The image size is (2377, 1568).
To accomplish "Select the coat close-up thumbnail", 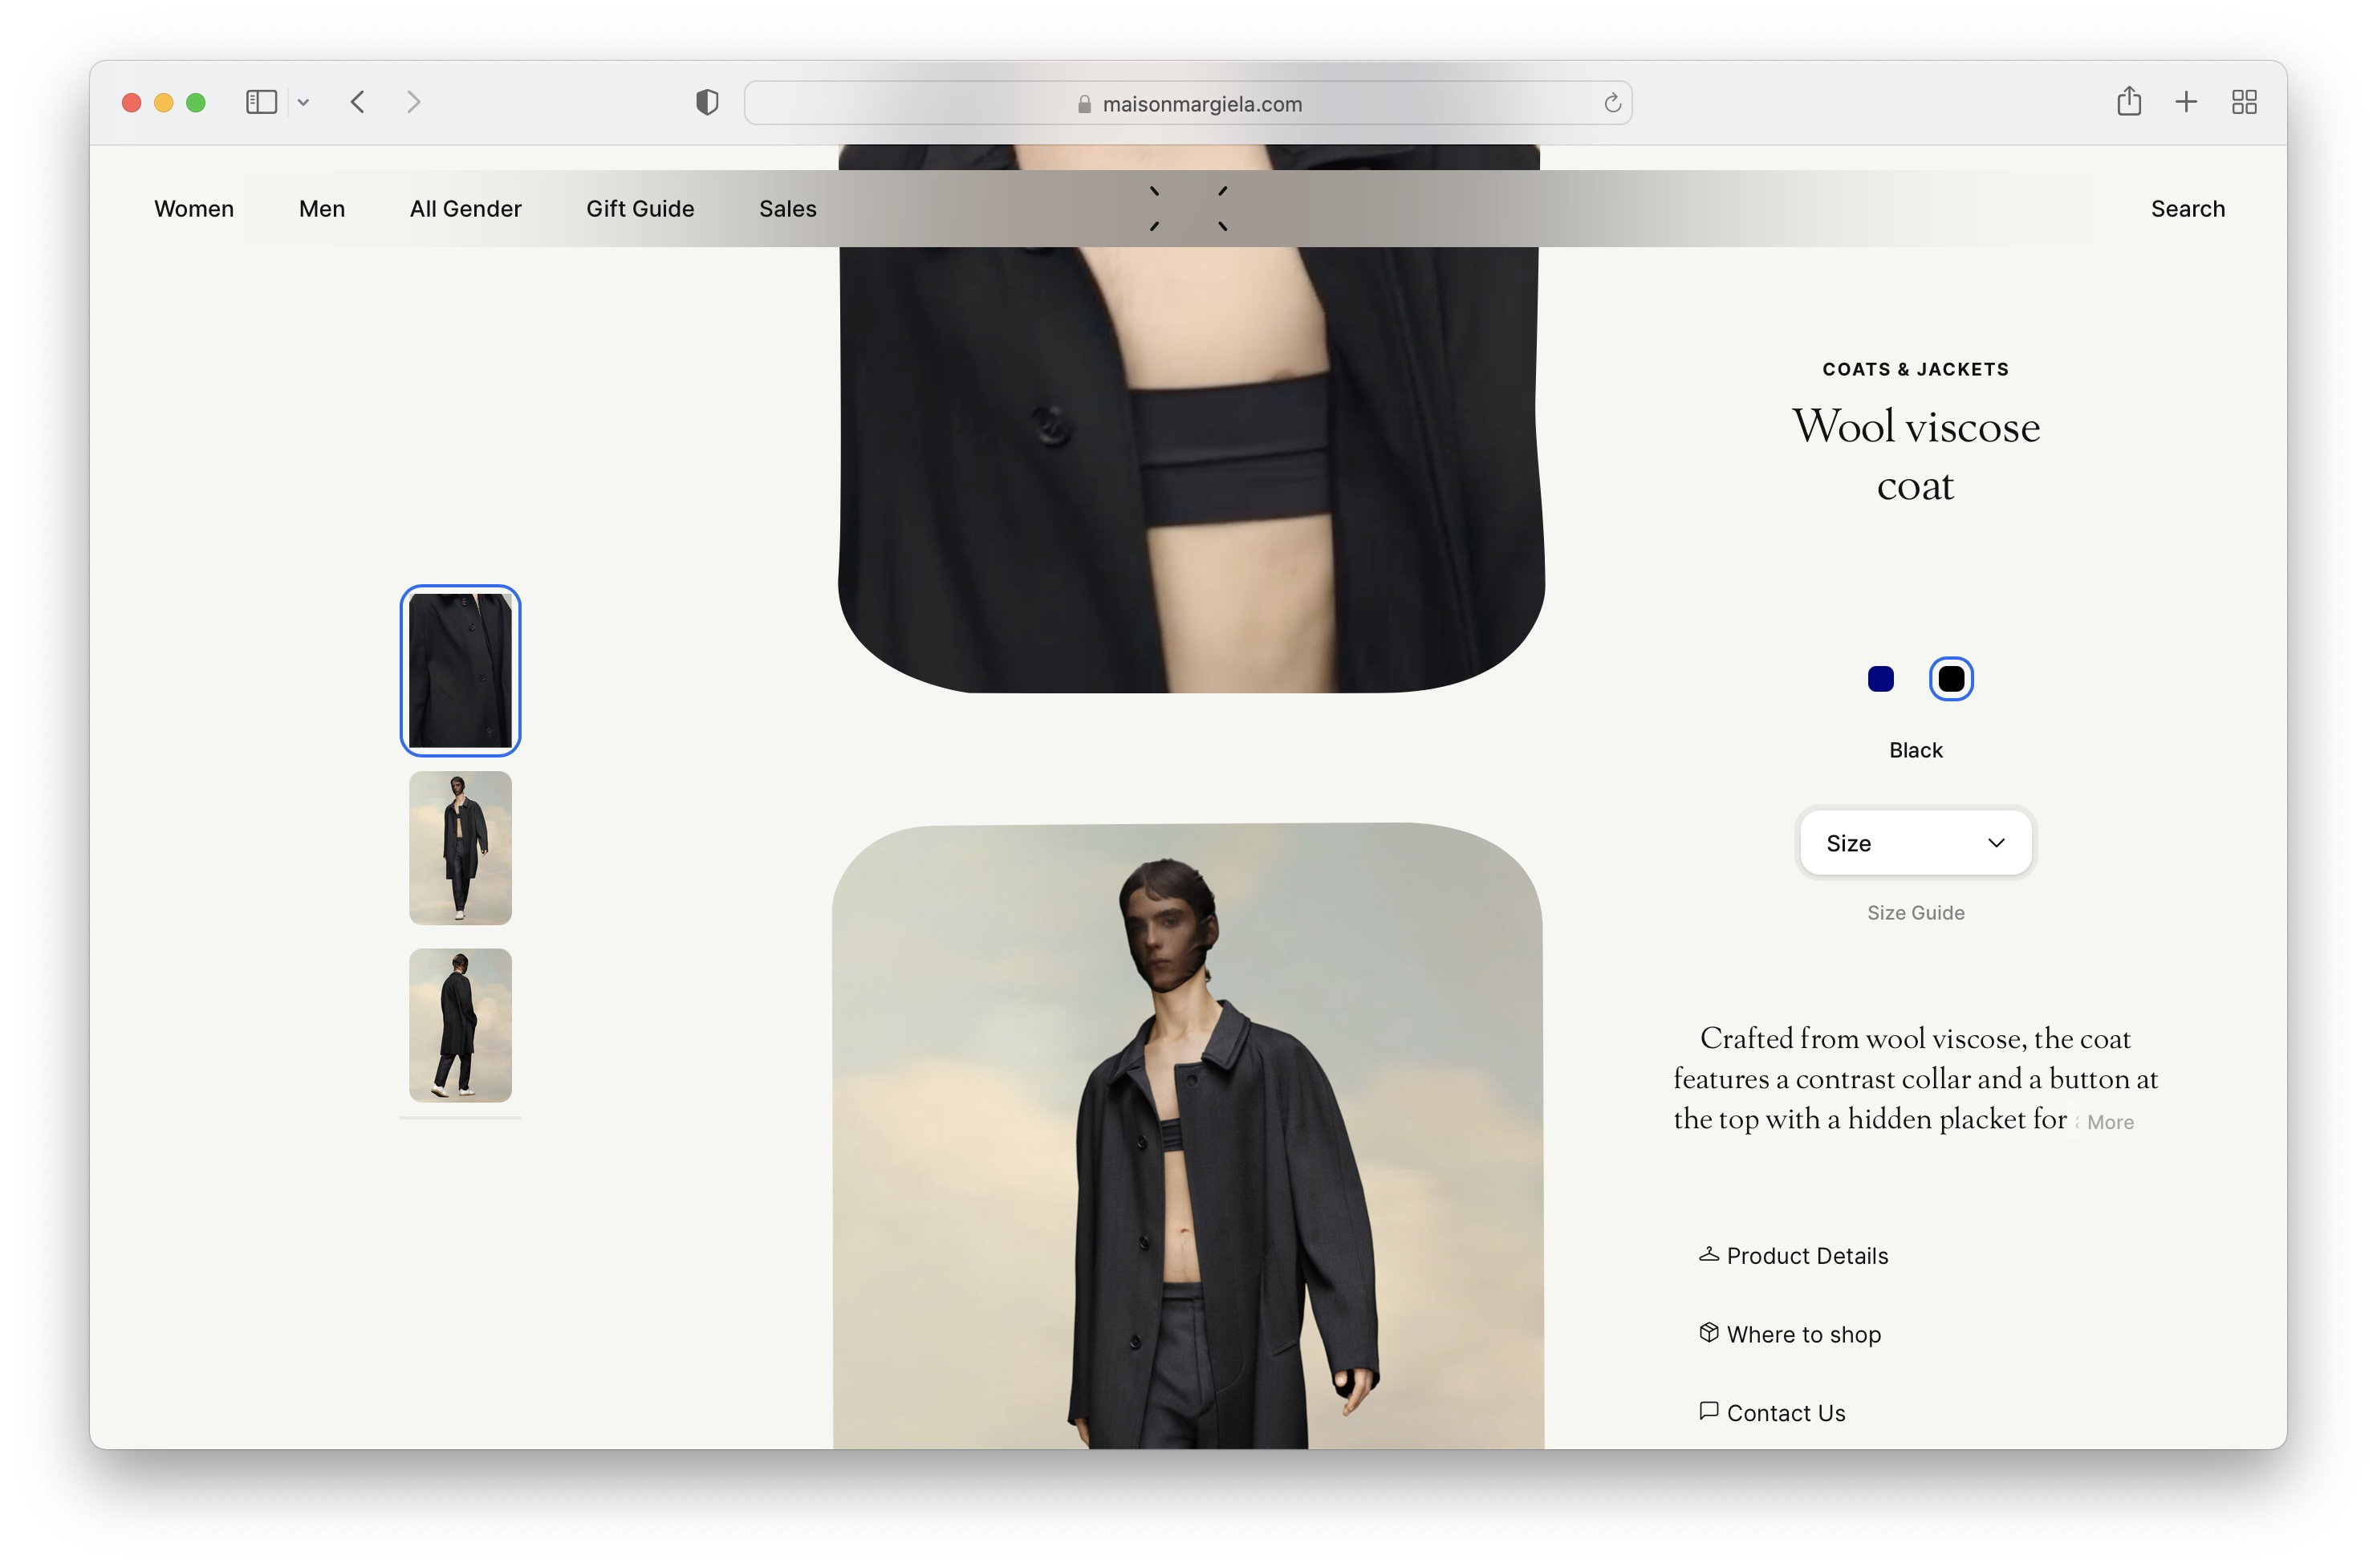I will (460, 670).
